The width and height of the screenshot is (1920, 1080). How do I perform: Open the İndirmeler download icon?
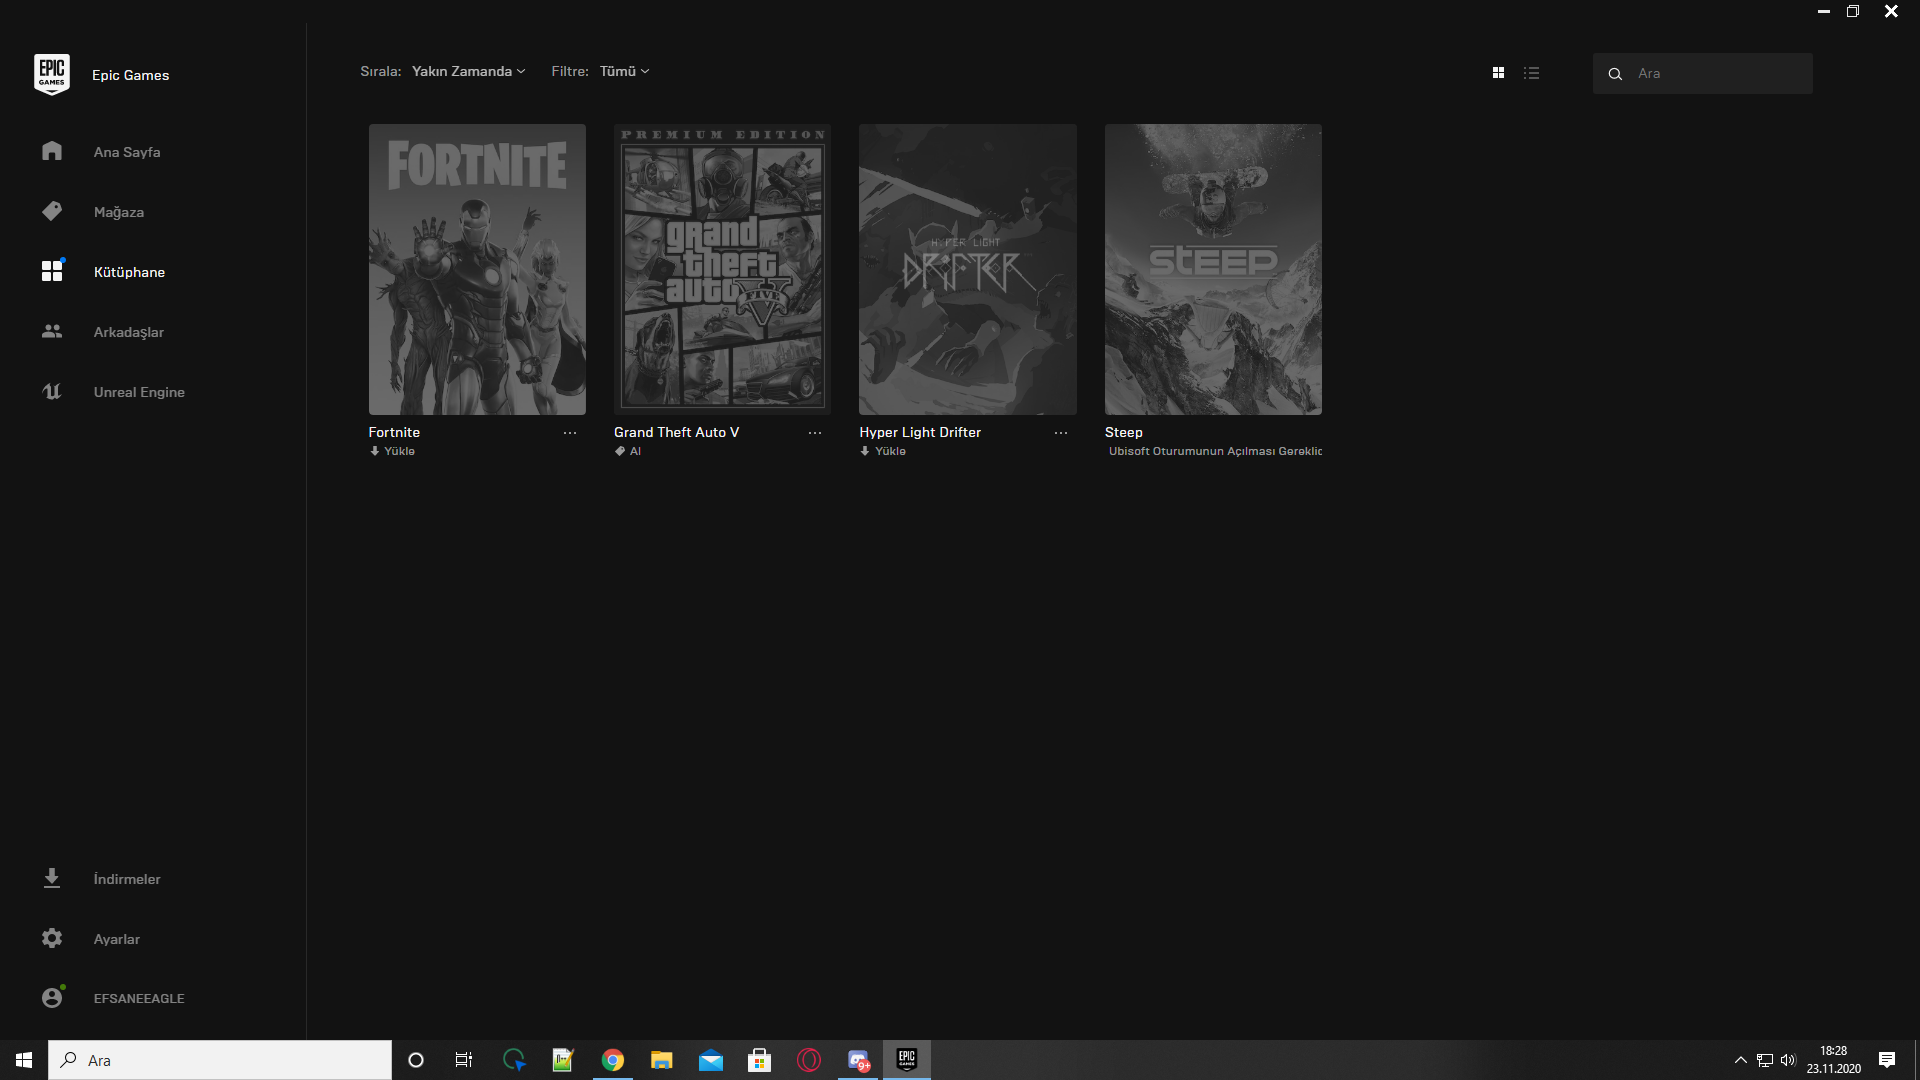coord(52,878)
